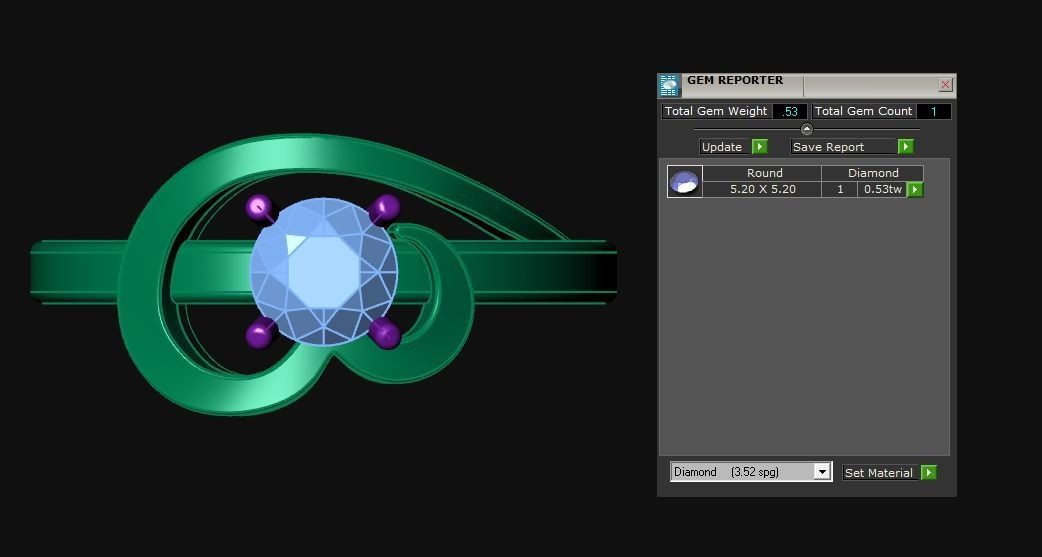Click the 'Total Gem Count' label

(x=863, y=112)
